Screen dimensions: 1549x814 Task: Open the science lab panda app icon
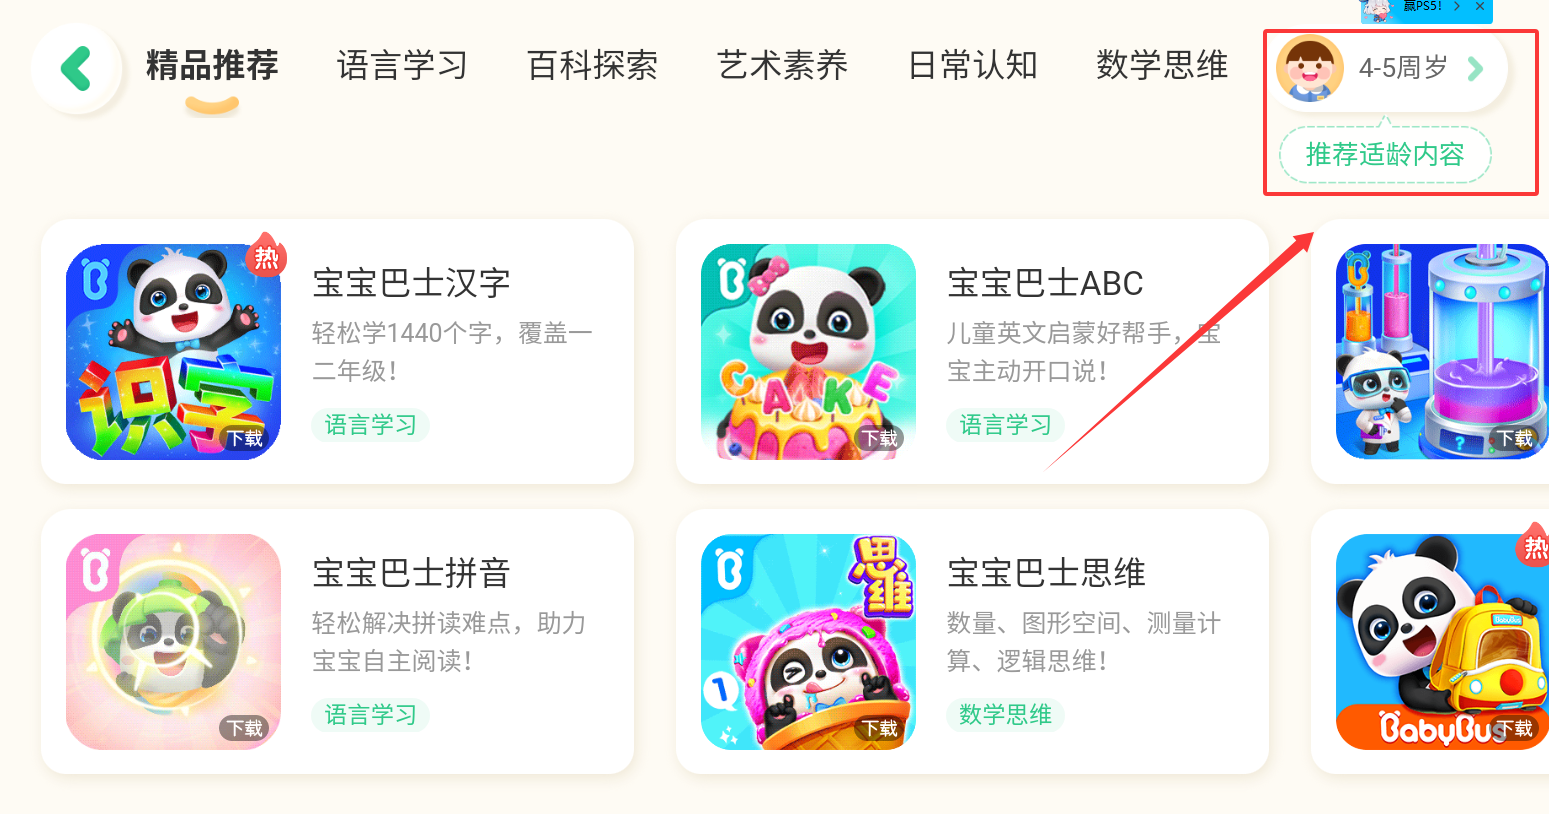1442,352
